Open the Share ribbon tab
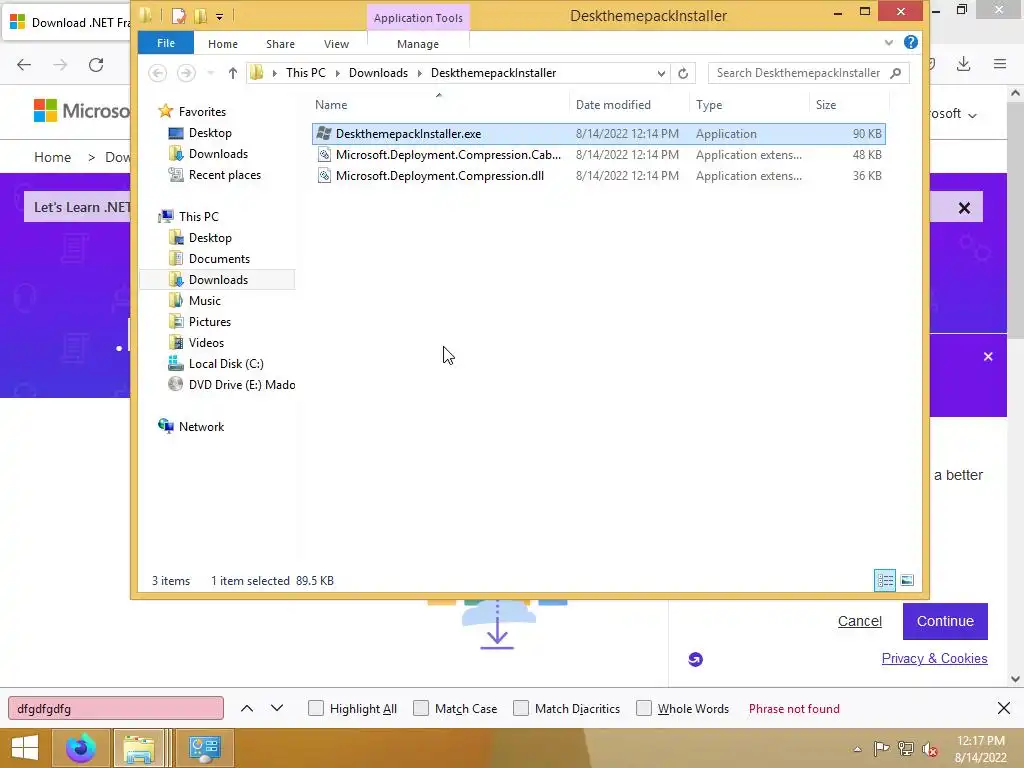The width and height of the screenshot is (1024, 768). pos(280,44)
